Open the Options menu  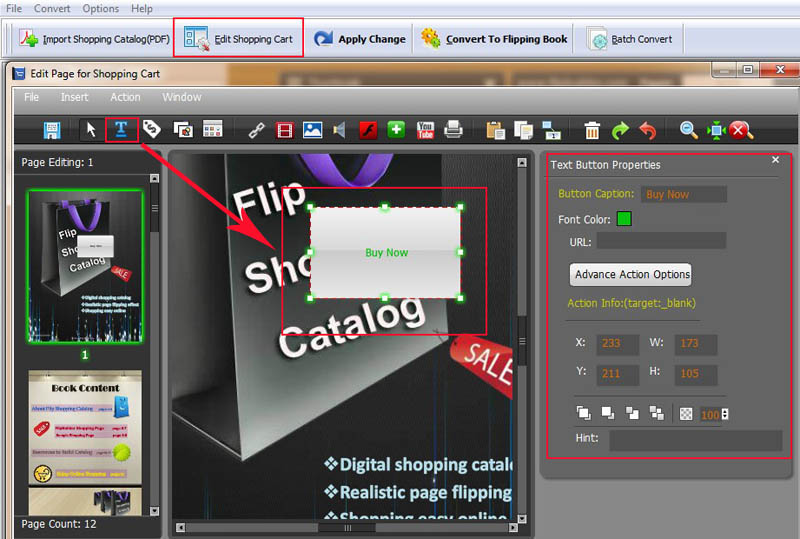[x=101, y=9]
